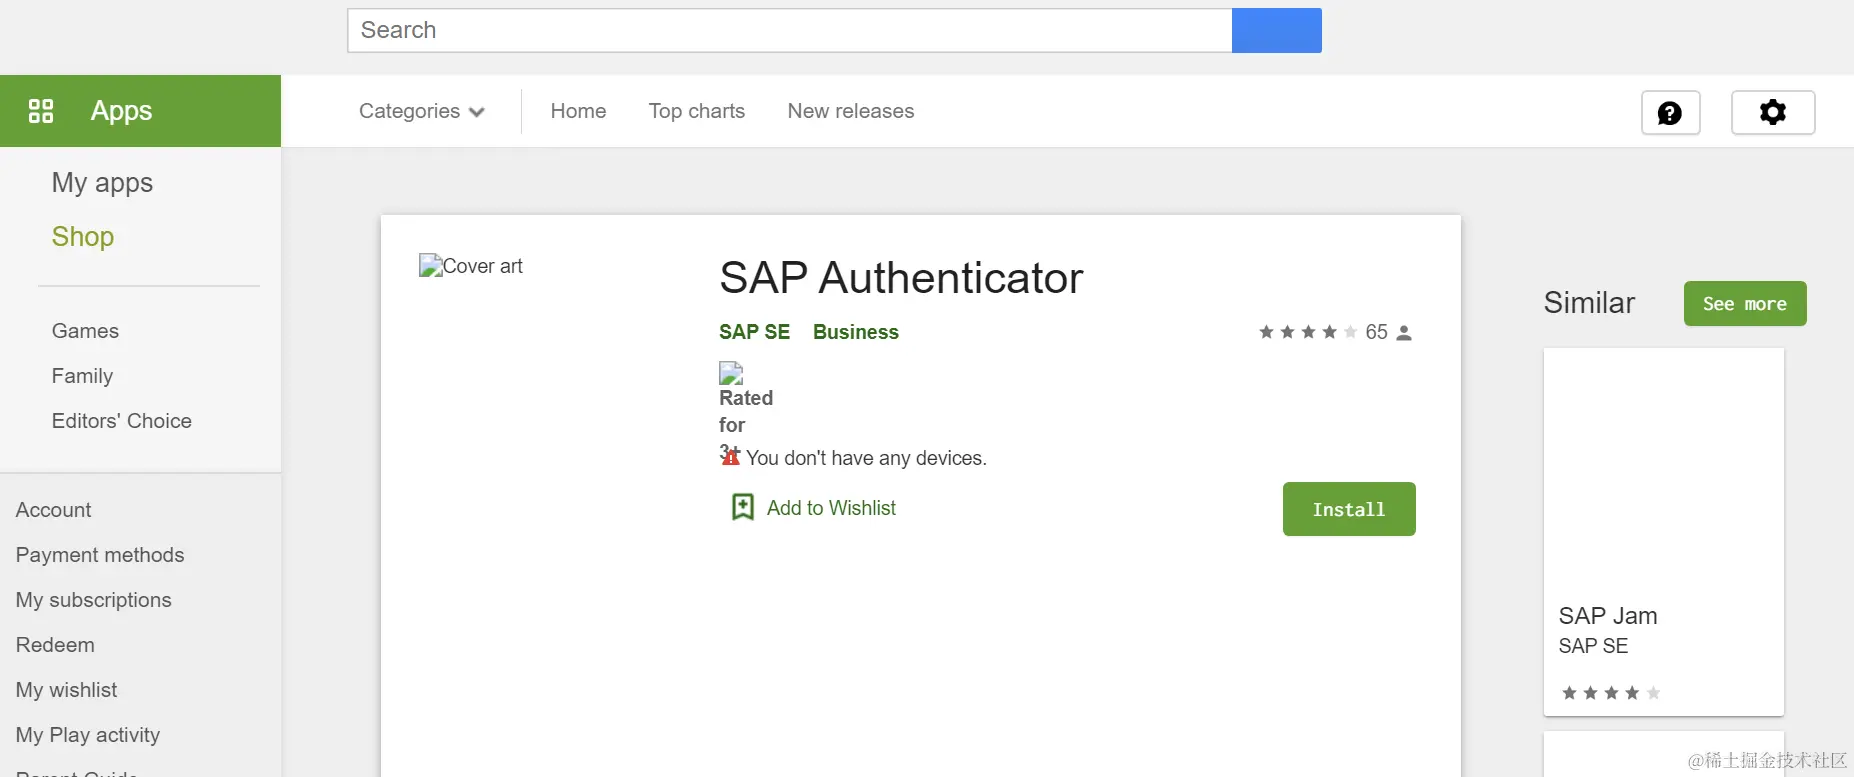Click the SAP Jam title

(1608, 616)
